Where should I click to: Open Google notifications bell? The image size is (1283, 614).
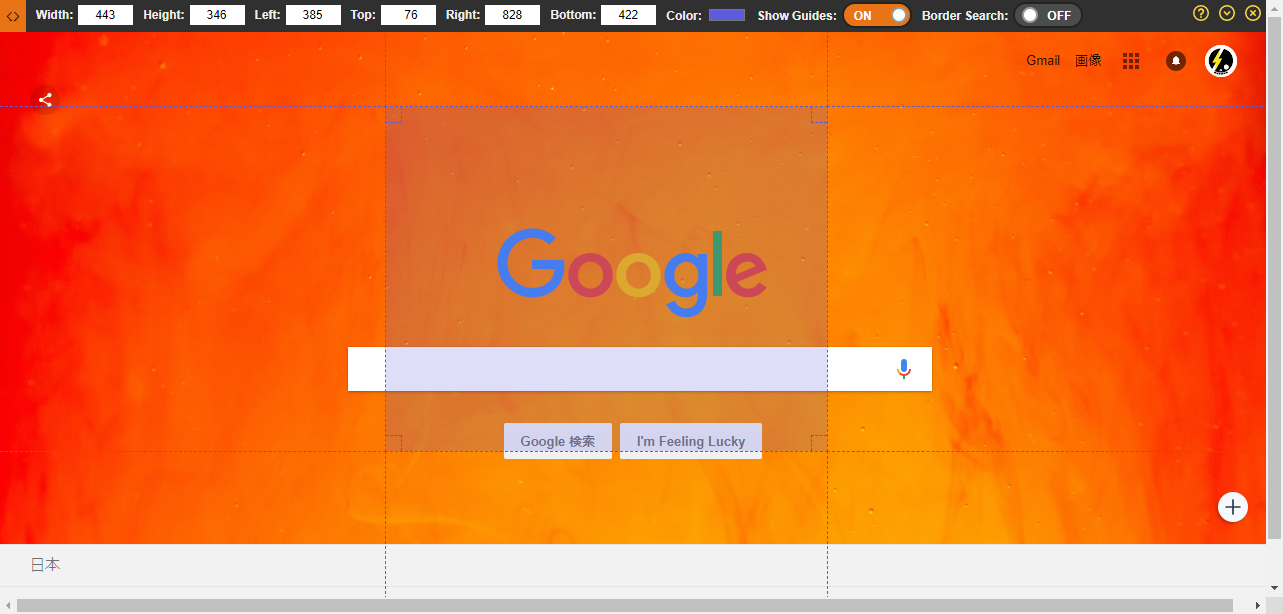[x=1176, y=61]
